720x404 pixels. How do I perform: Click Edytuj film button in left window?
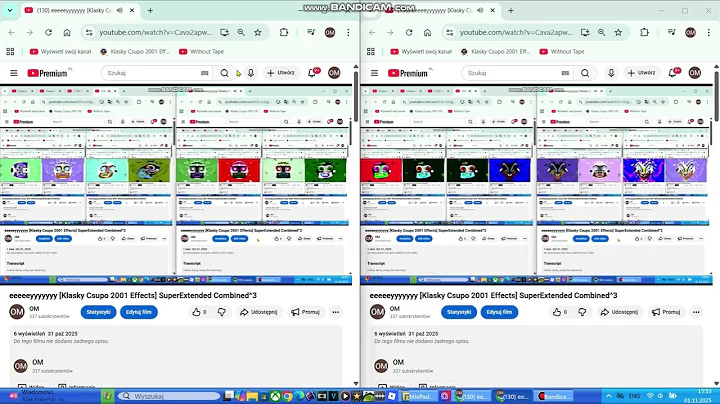139,312
